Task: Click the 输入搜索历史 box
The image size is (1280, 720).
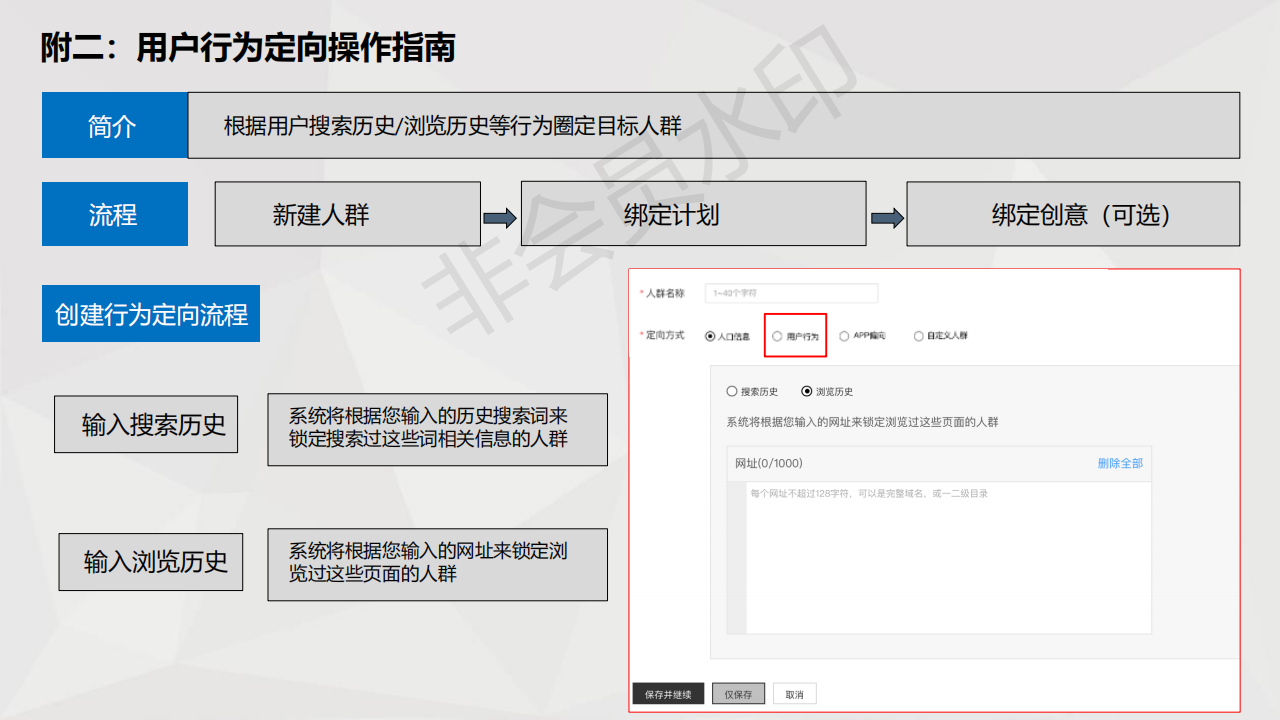Action: click(146, 424)
